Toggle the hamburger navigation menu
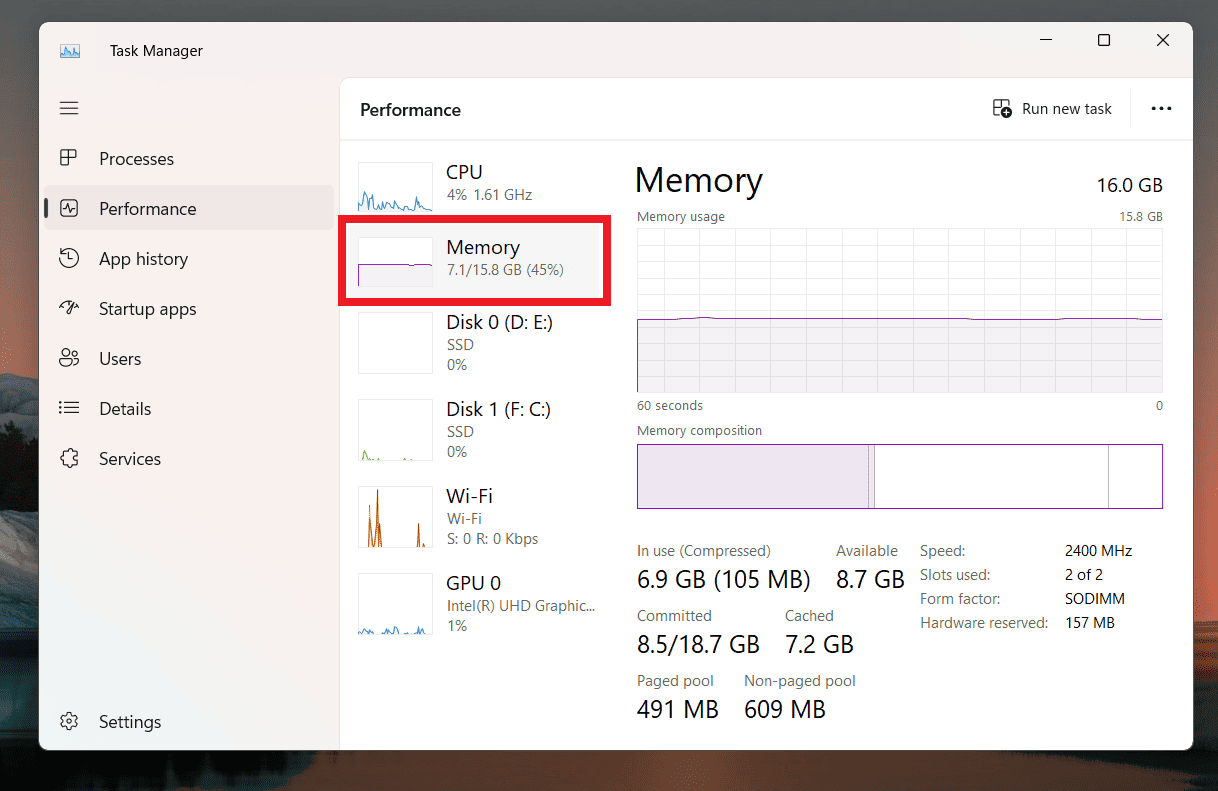The height and width of the screenshot is (791, 1218). [69, 108]
